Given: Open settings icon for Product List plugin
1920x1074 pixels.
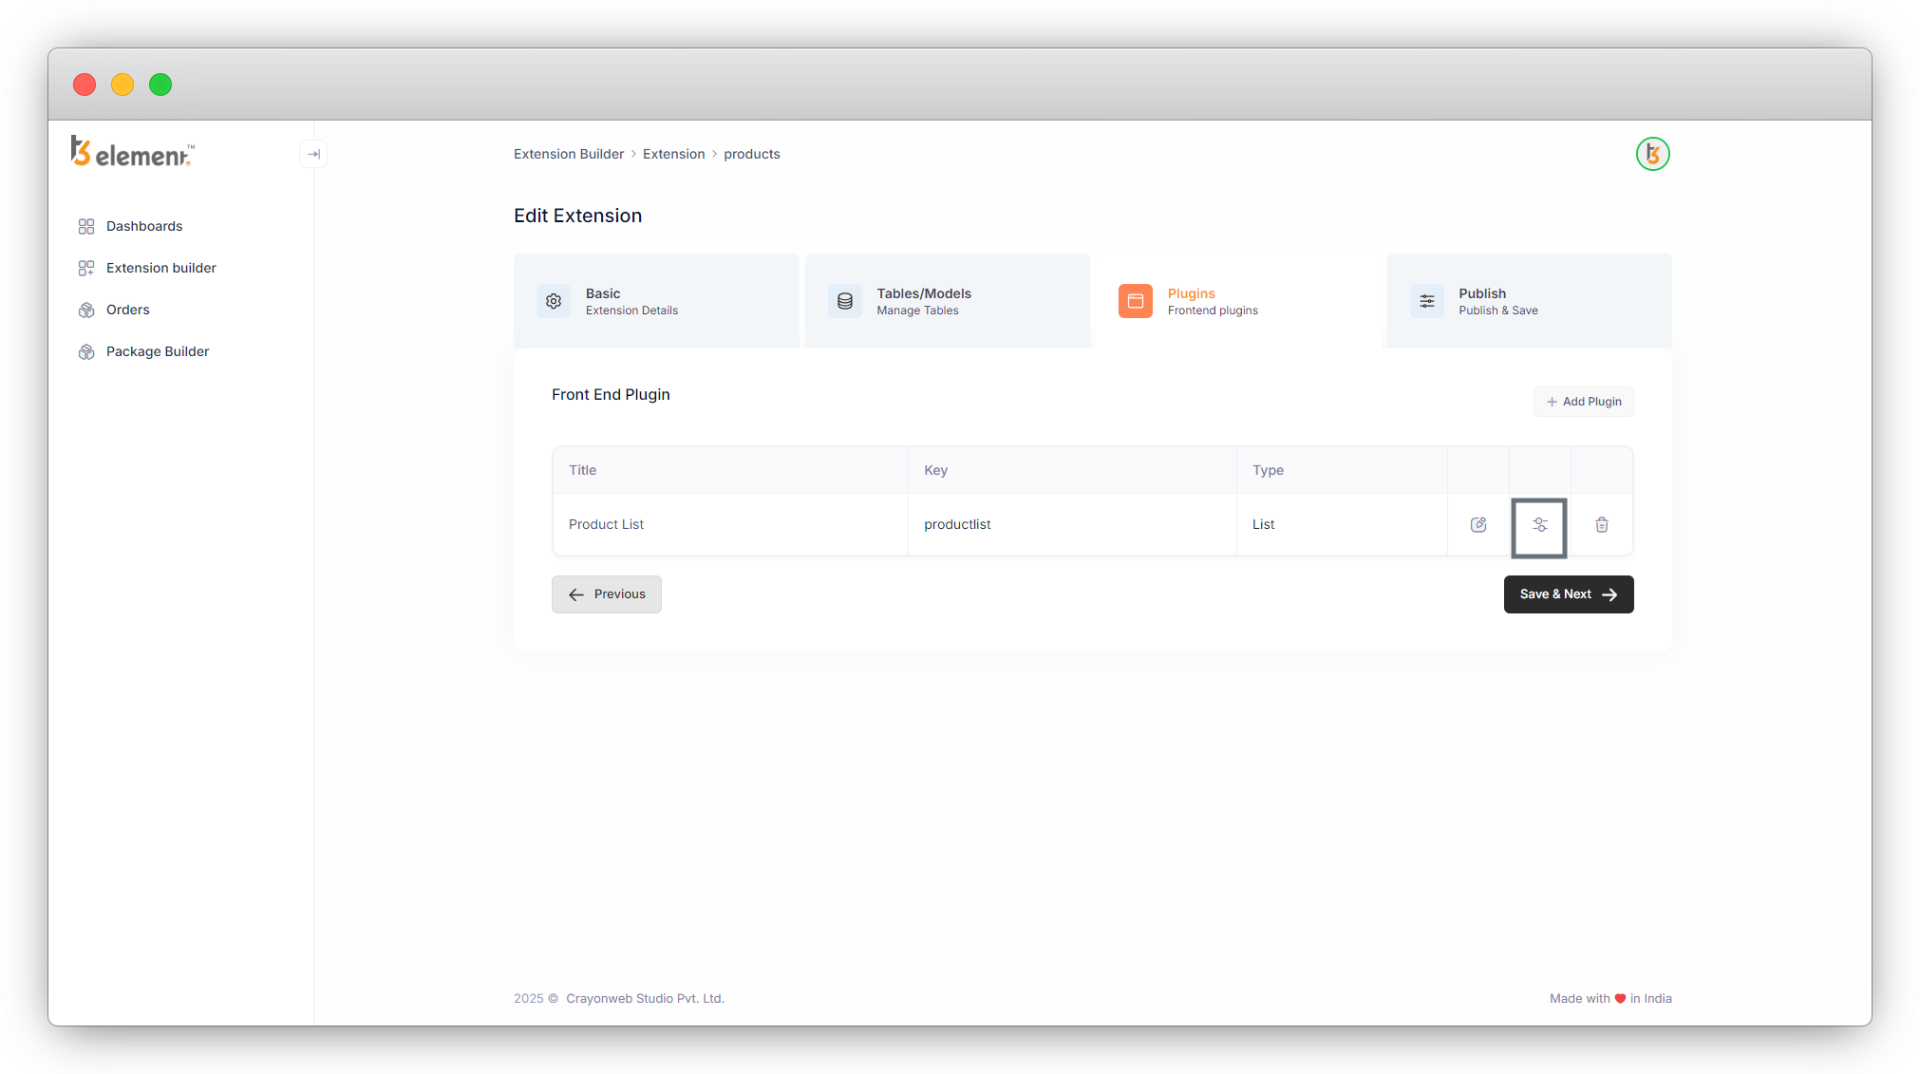Looking at the screenshot, I should tap(1539, 525).
